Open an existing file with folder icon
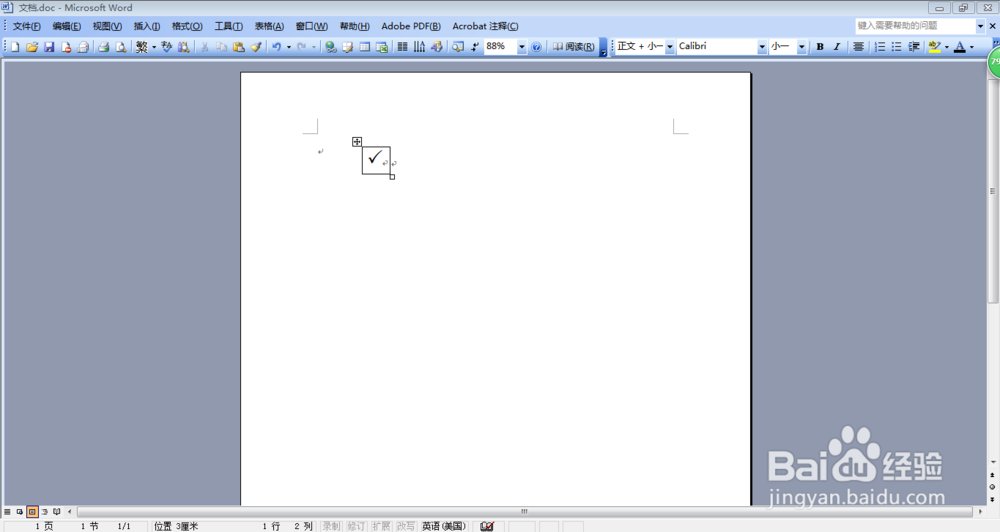 (32, 47)
